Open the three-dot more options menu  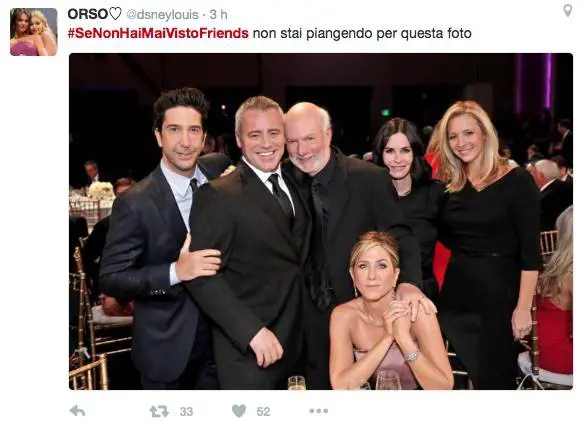tap(318, 411)
